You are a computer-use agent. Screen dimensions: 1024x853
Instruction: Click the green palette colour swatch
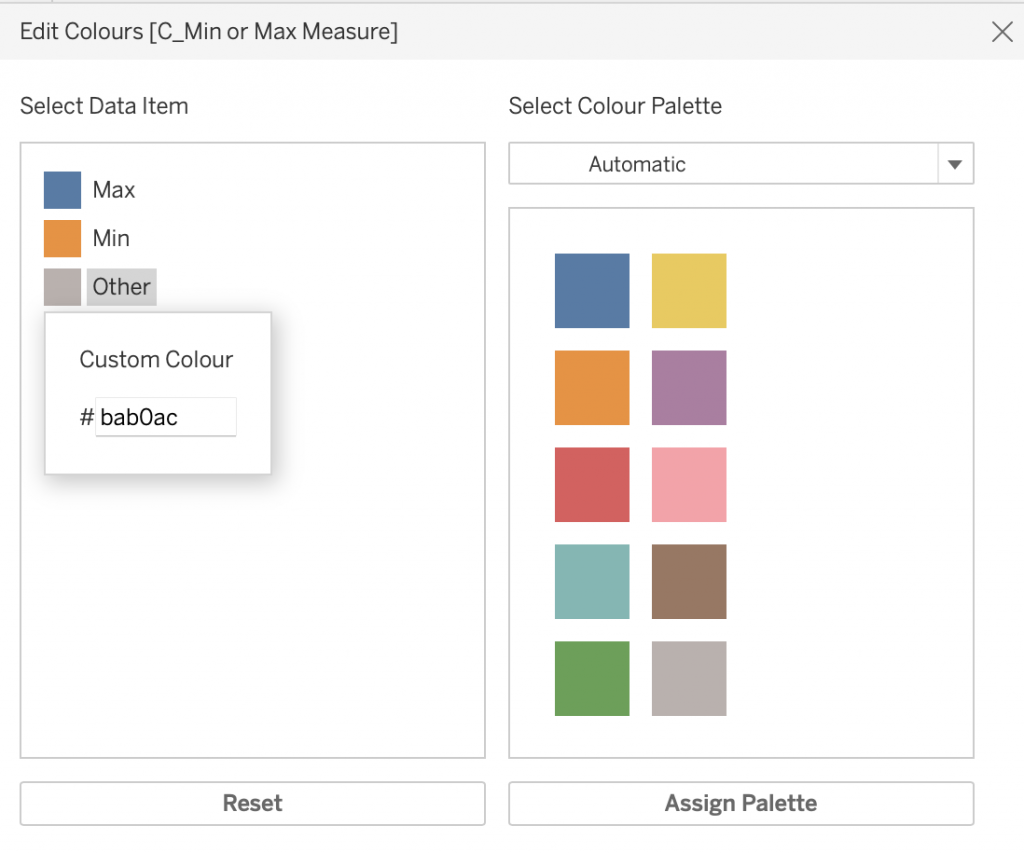pyautogui.click(x=592, y=679)
